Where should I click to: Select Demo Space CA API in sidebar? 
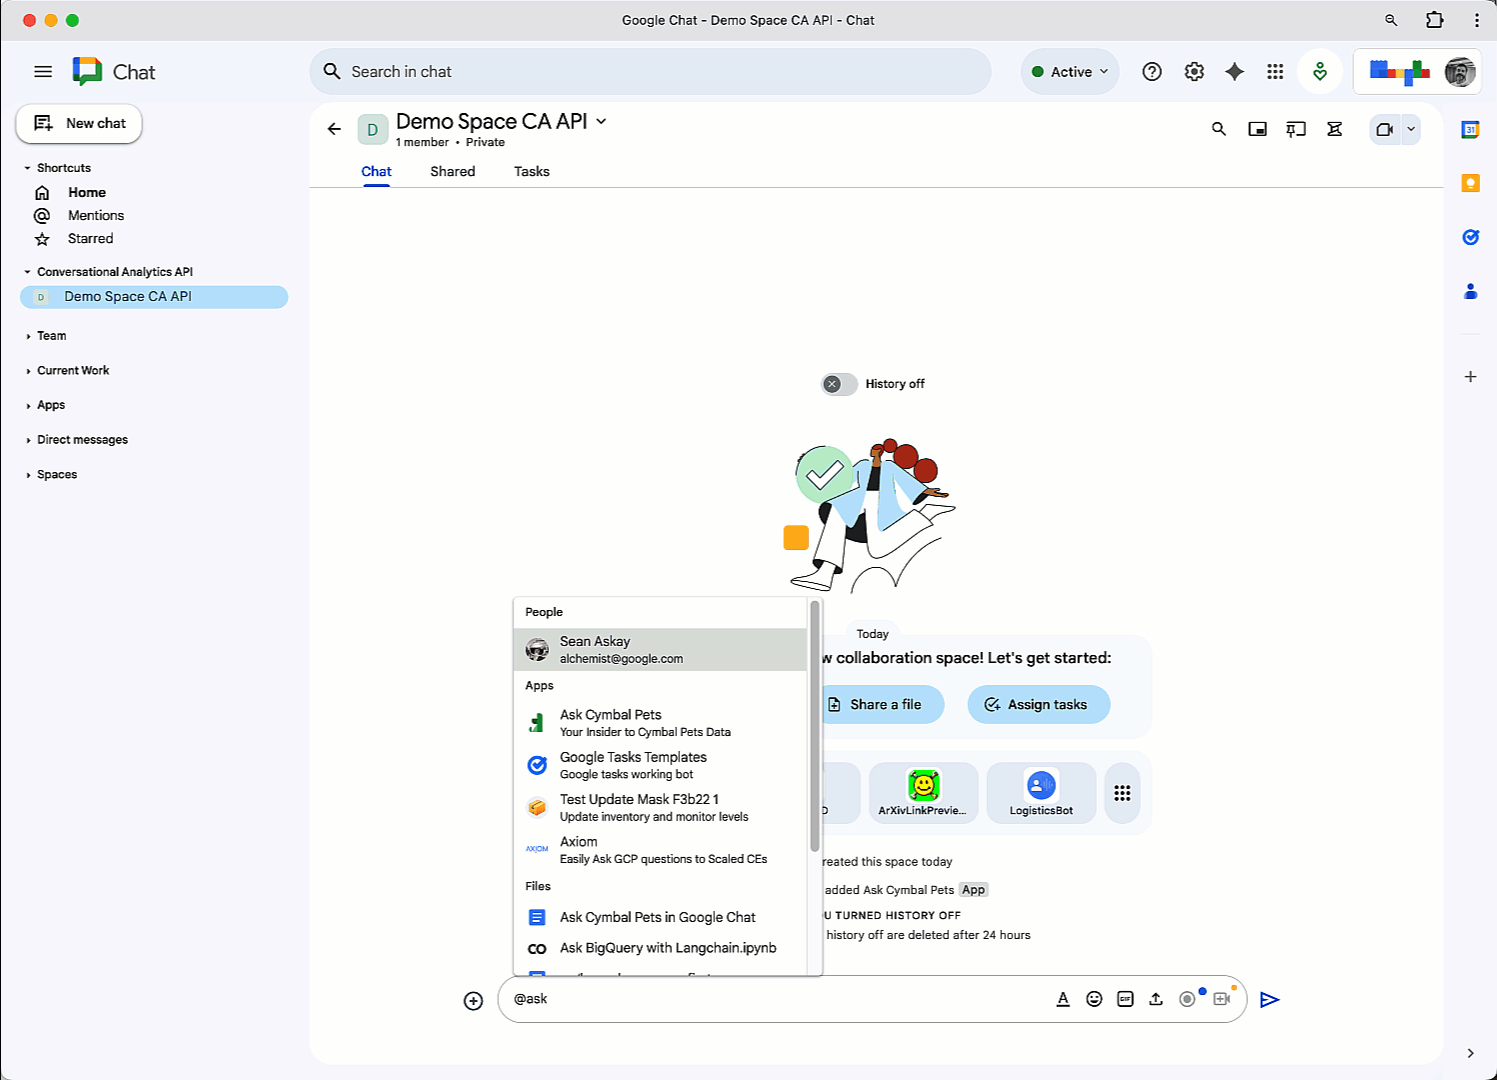coord(154,297)
